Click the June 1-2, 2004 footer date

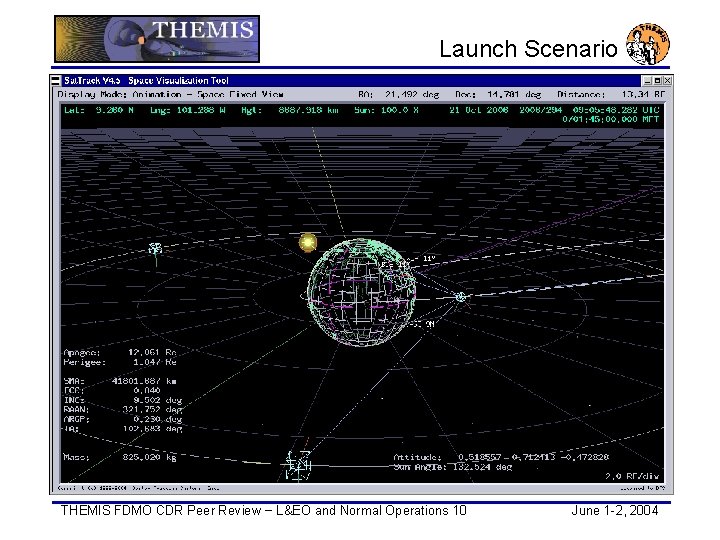[615, 511]
